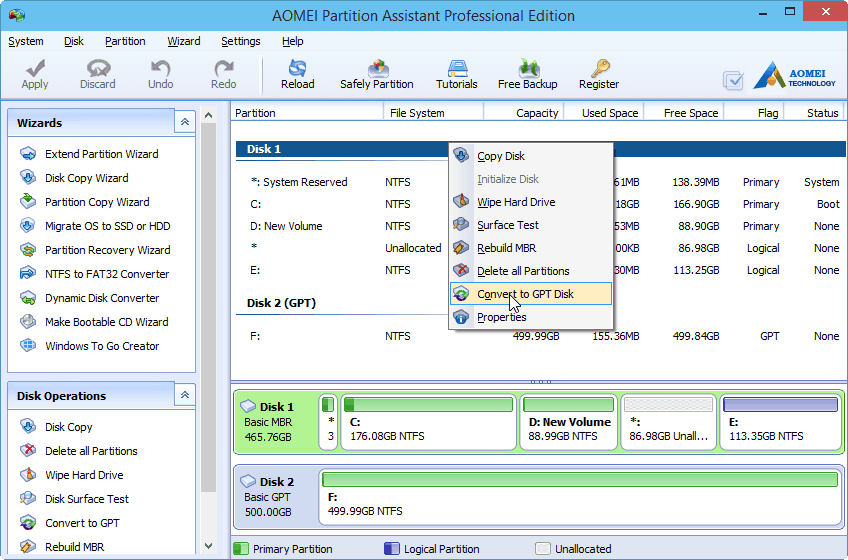Viewport: 848px width, 560px height.
Task: Select the F: partition block on Disk 2
Action: [x=579, y=497]
